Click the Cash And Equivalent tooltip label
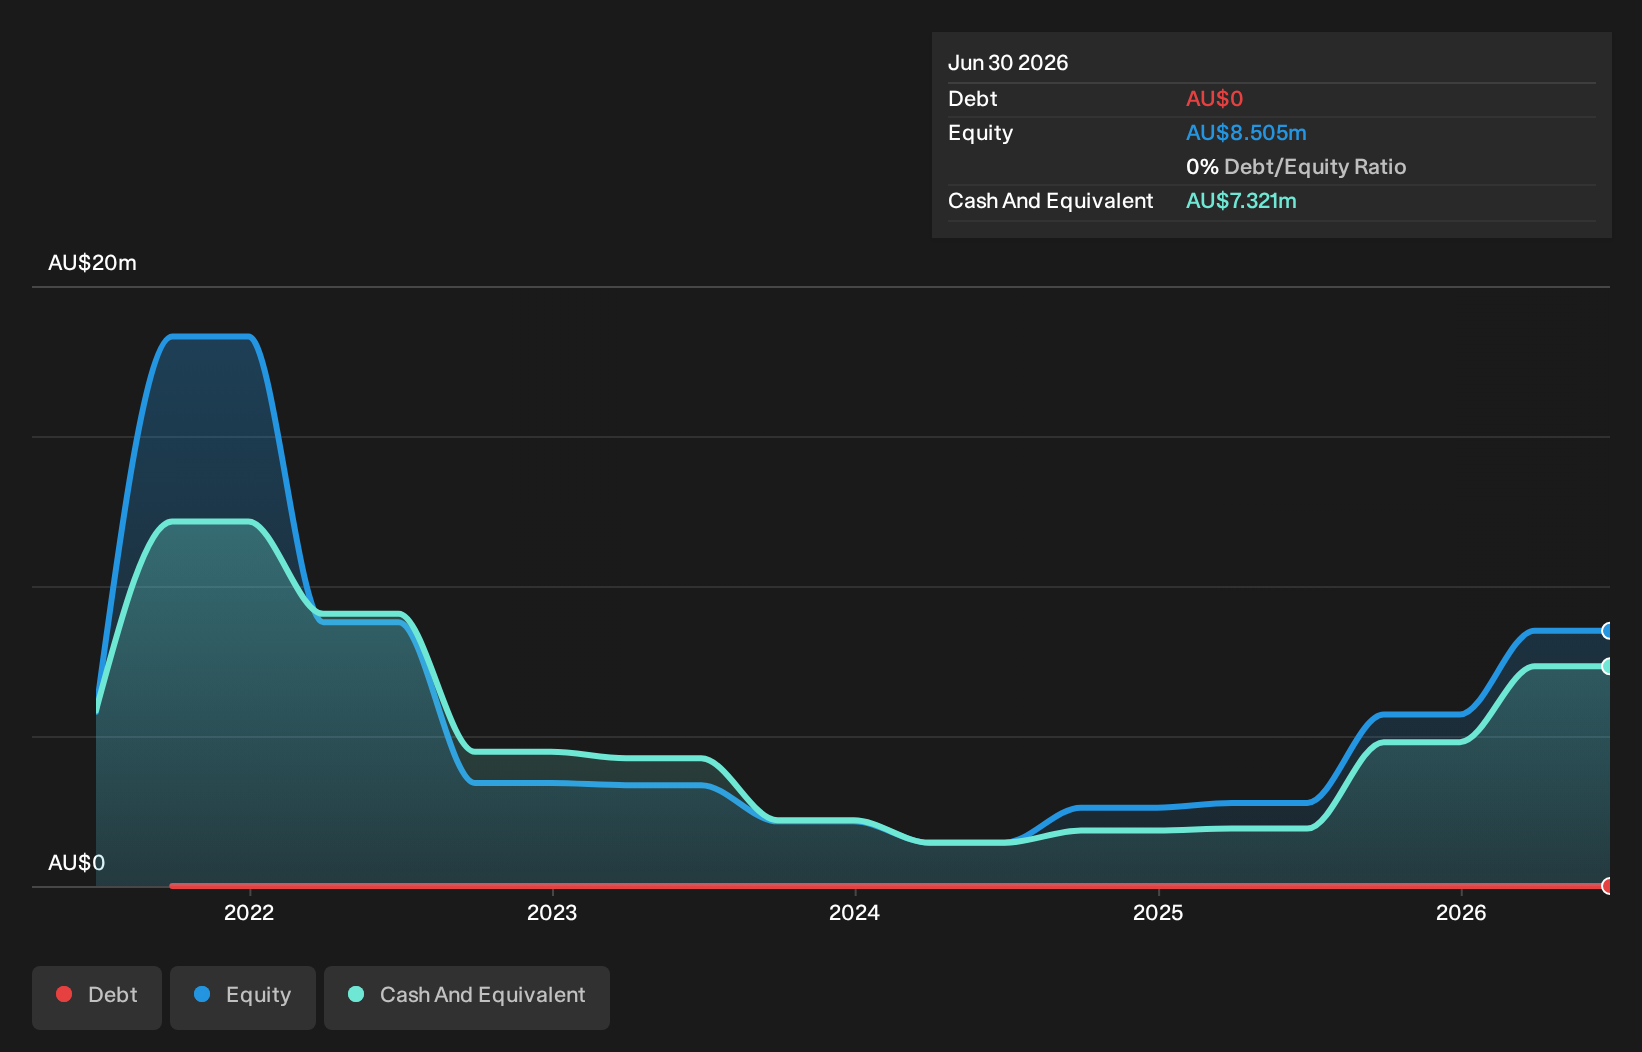 (1050, 201)
